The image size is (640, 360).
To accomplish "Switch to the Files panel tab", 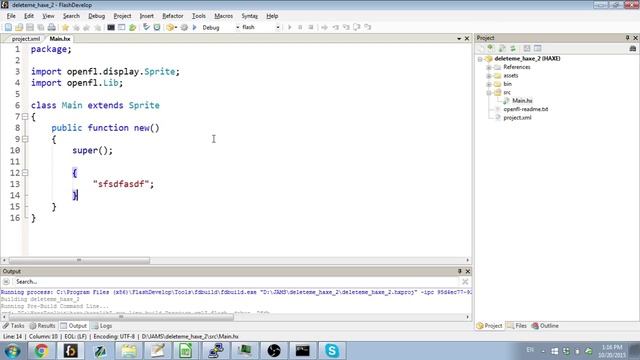I will [516, 326].
